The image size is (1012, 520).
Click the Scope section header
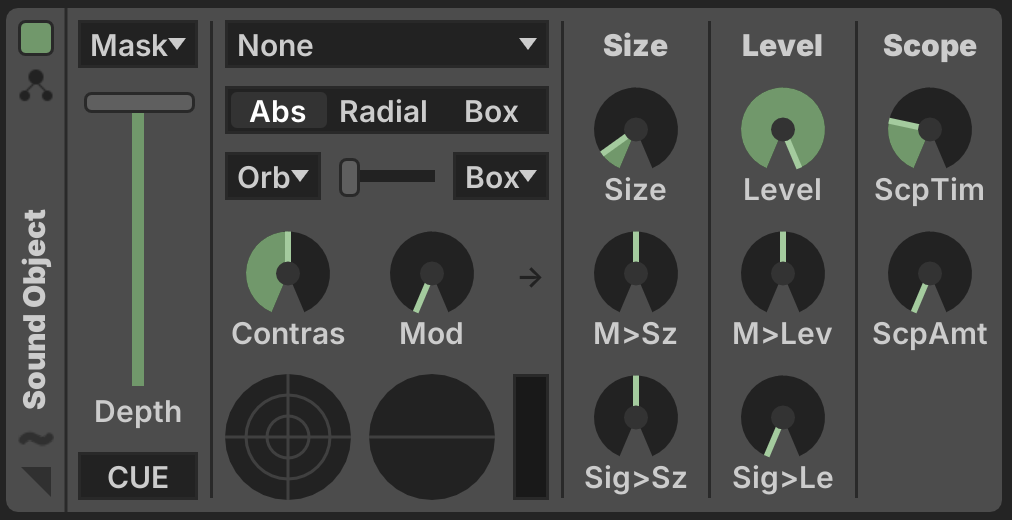pos(930,46)
